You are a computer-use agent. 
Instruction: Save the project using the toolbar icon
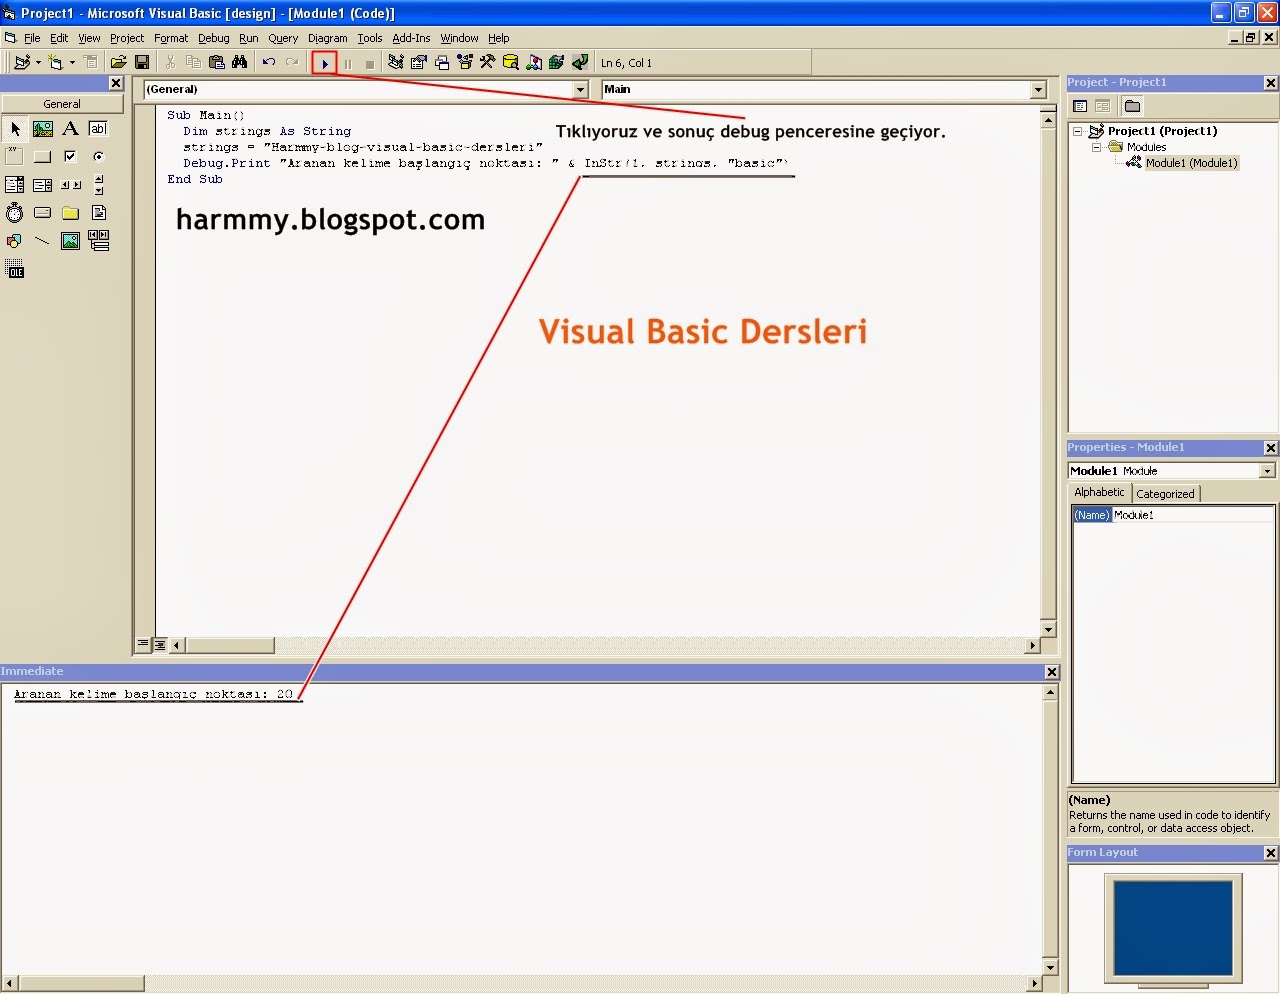tap(142, 61)
